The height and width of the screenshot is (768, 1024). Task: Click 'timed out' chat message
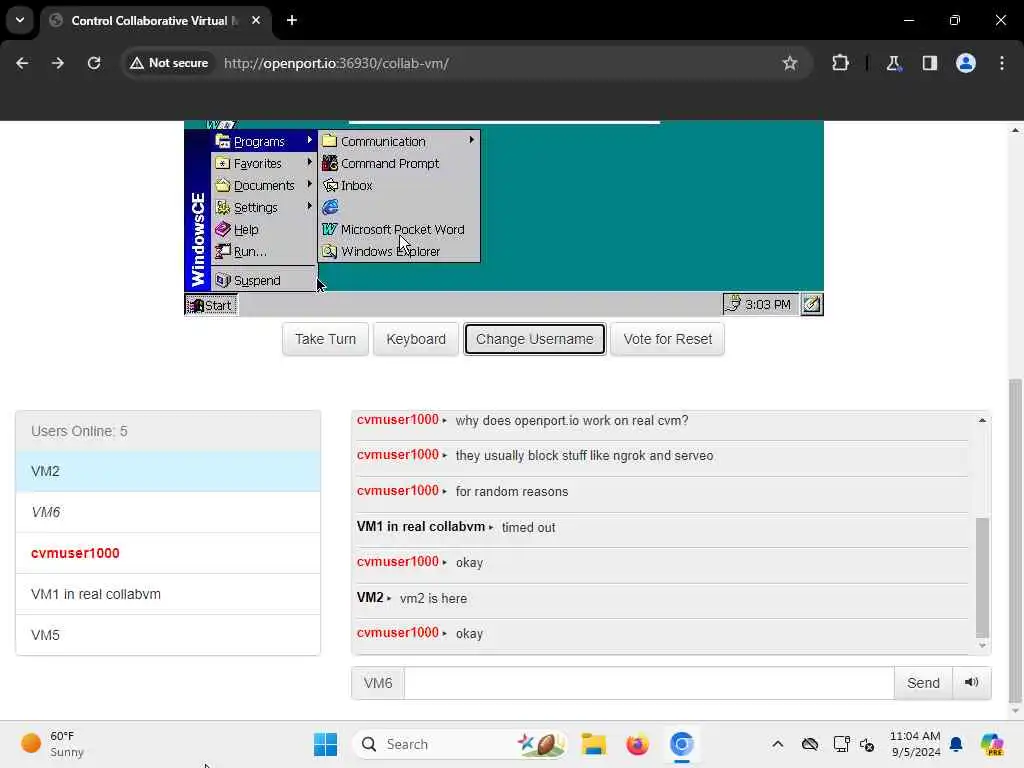coord(528,527)
